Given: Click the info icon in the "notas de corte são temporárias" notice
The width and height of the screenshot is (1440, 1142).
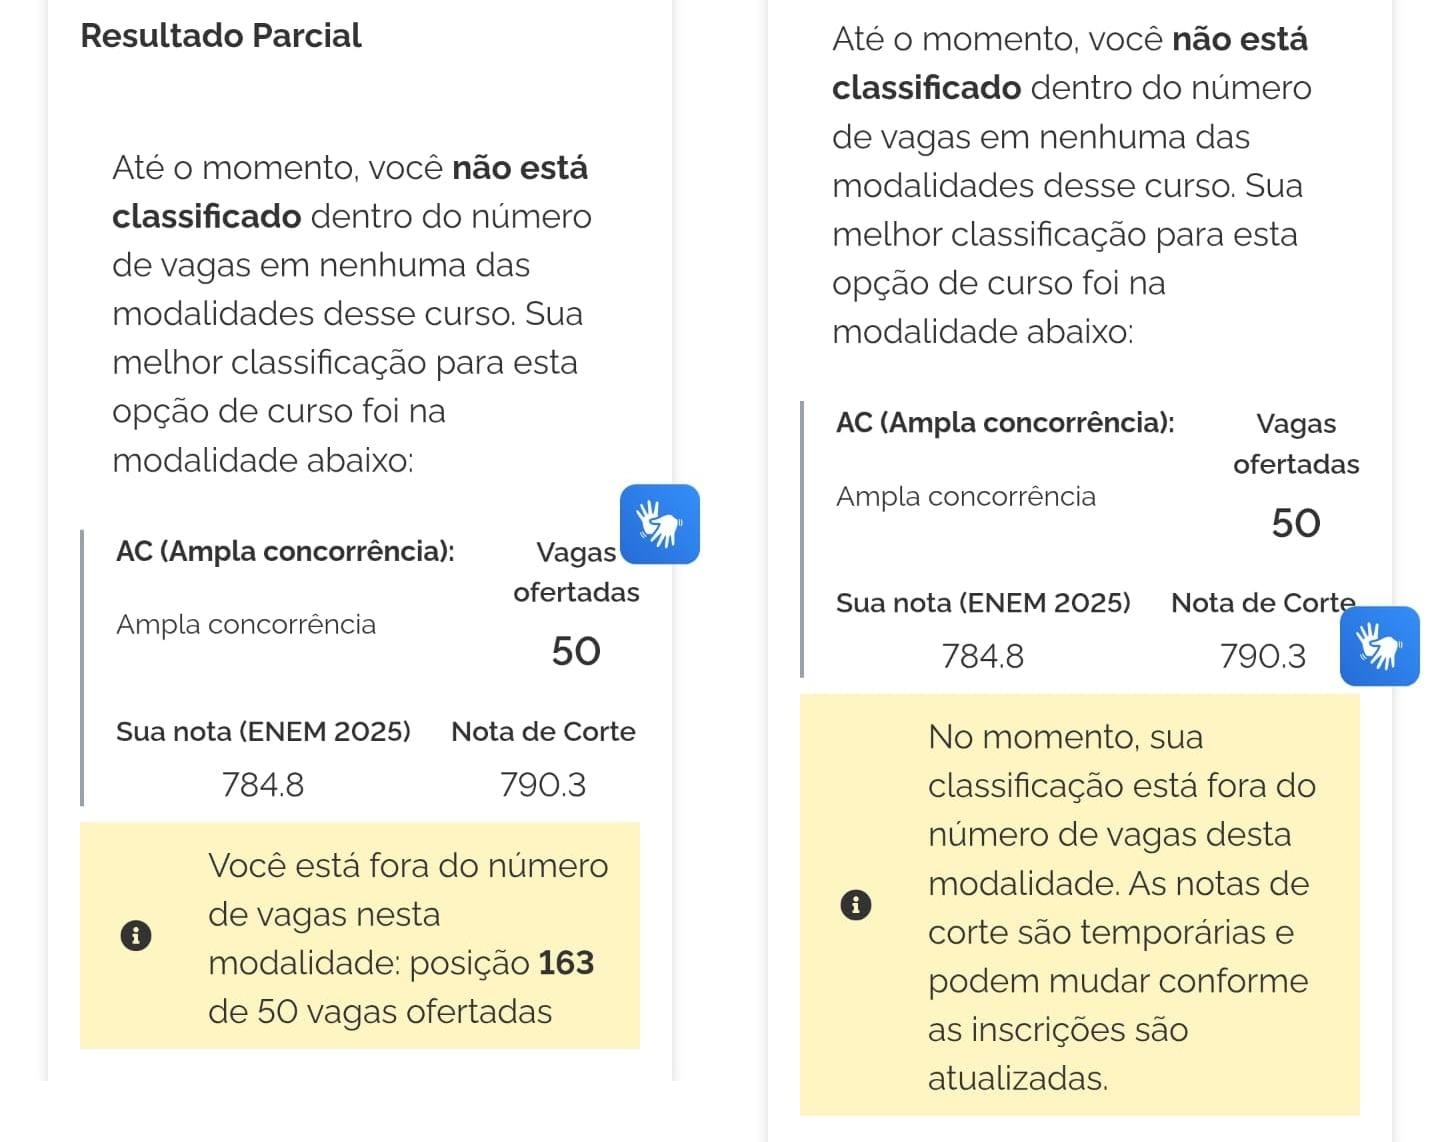Looking at the screenshot, I should pyautogui.click(x=856, y=905).
